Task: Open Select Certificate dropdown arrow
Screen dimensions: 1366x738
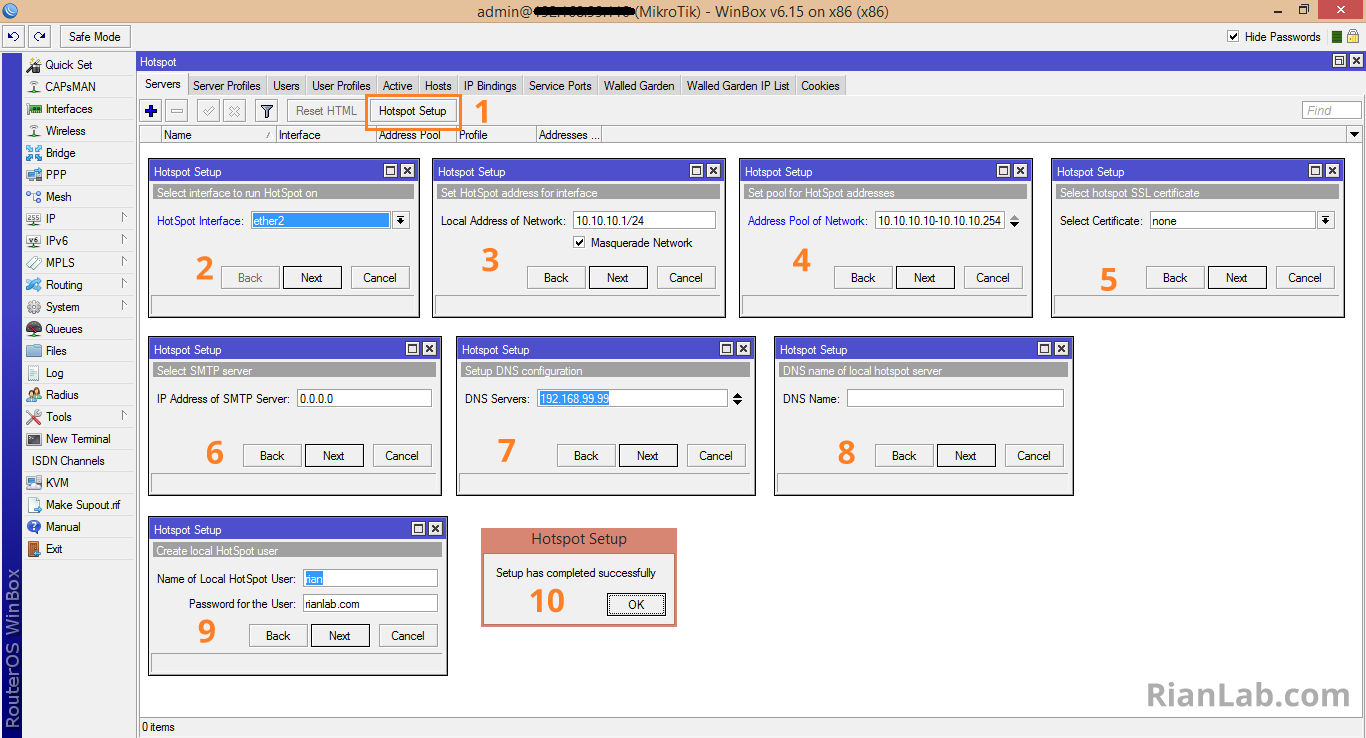Action: pos(1326,220)
